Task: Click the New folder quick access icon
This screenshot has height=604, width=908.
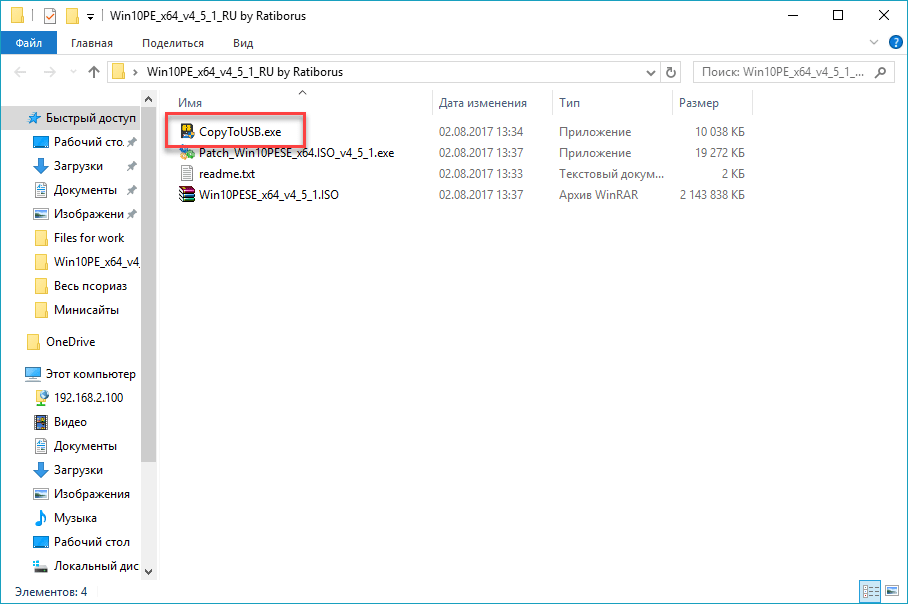Action: click(x=72, y=16)
